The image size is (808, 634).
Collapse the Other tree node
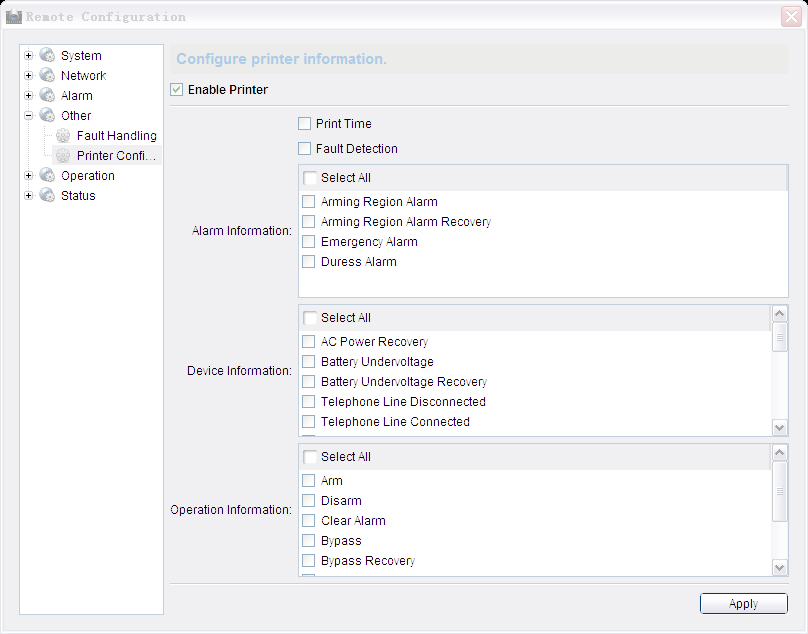pos(29,115)
